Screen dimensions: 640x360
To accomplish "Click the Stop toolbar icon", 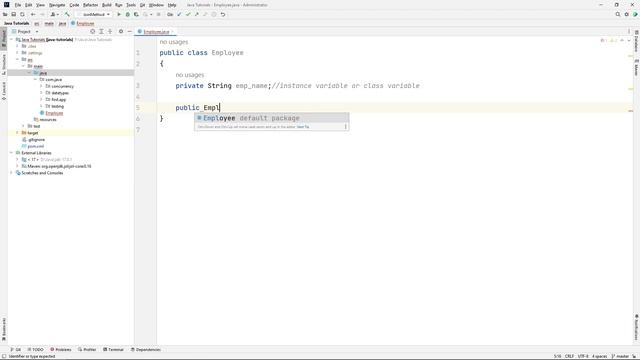I will pyautogui.click(x=158, y=14).
